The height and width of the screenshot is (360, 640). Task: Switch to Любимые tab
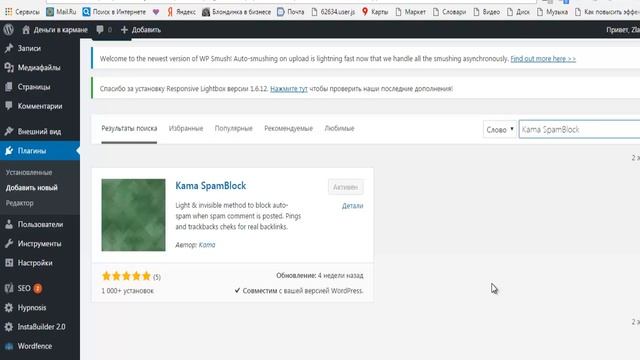point(339,128)
